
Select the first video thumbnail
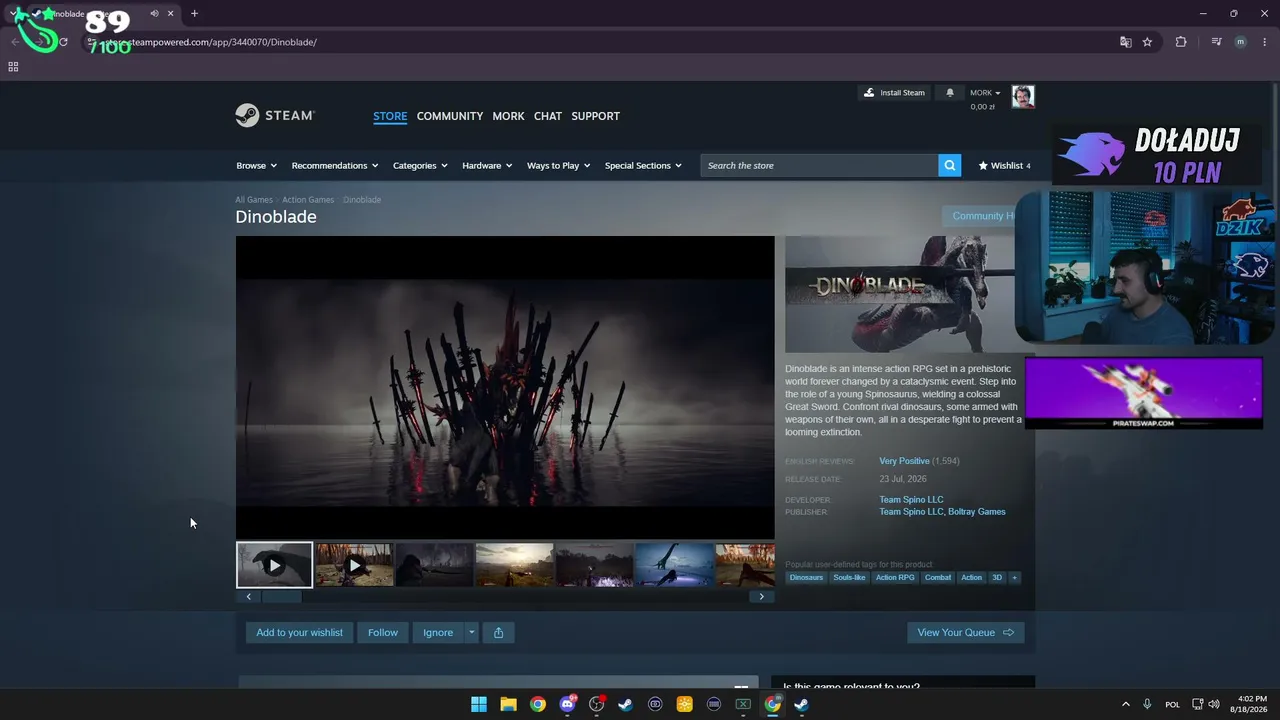point(274,565)
